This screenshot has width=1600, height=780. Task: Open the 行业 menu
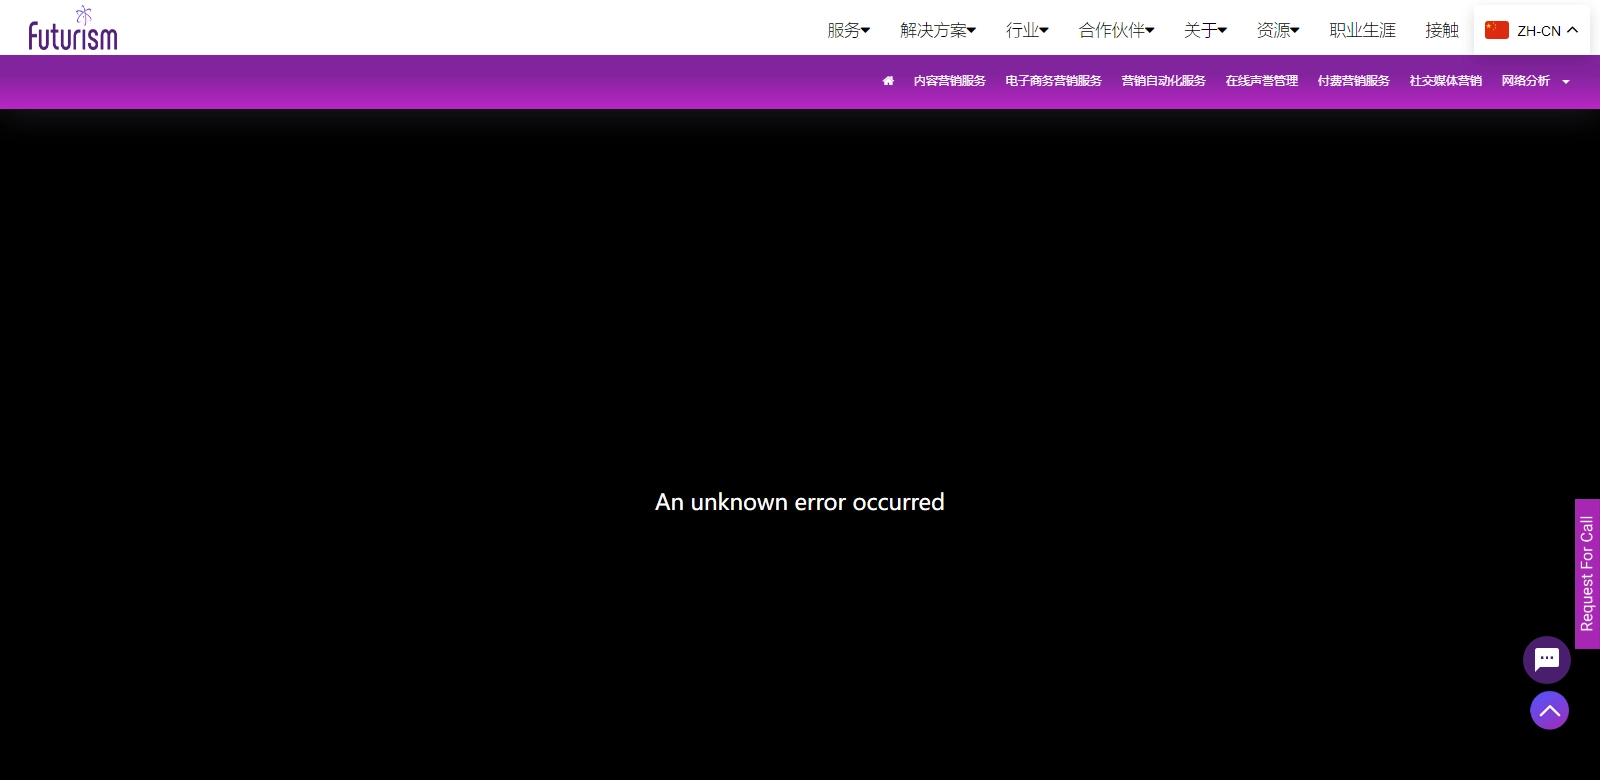coord(1027,30)
